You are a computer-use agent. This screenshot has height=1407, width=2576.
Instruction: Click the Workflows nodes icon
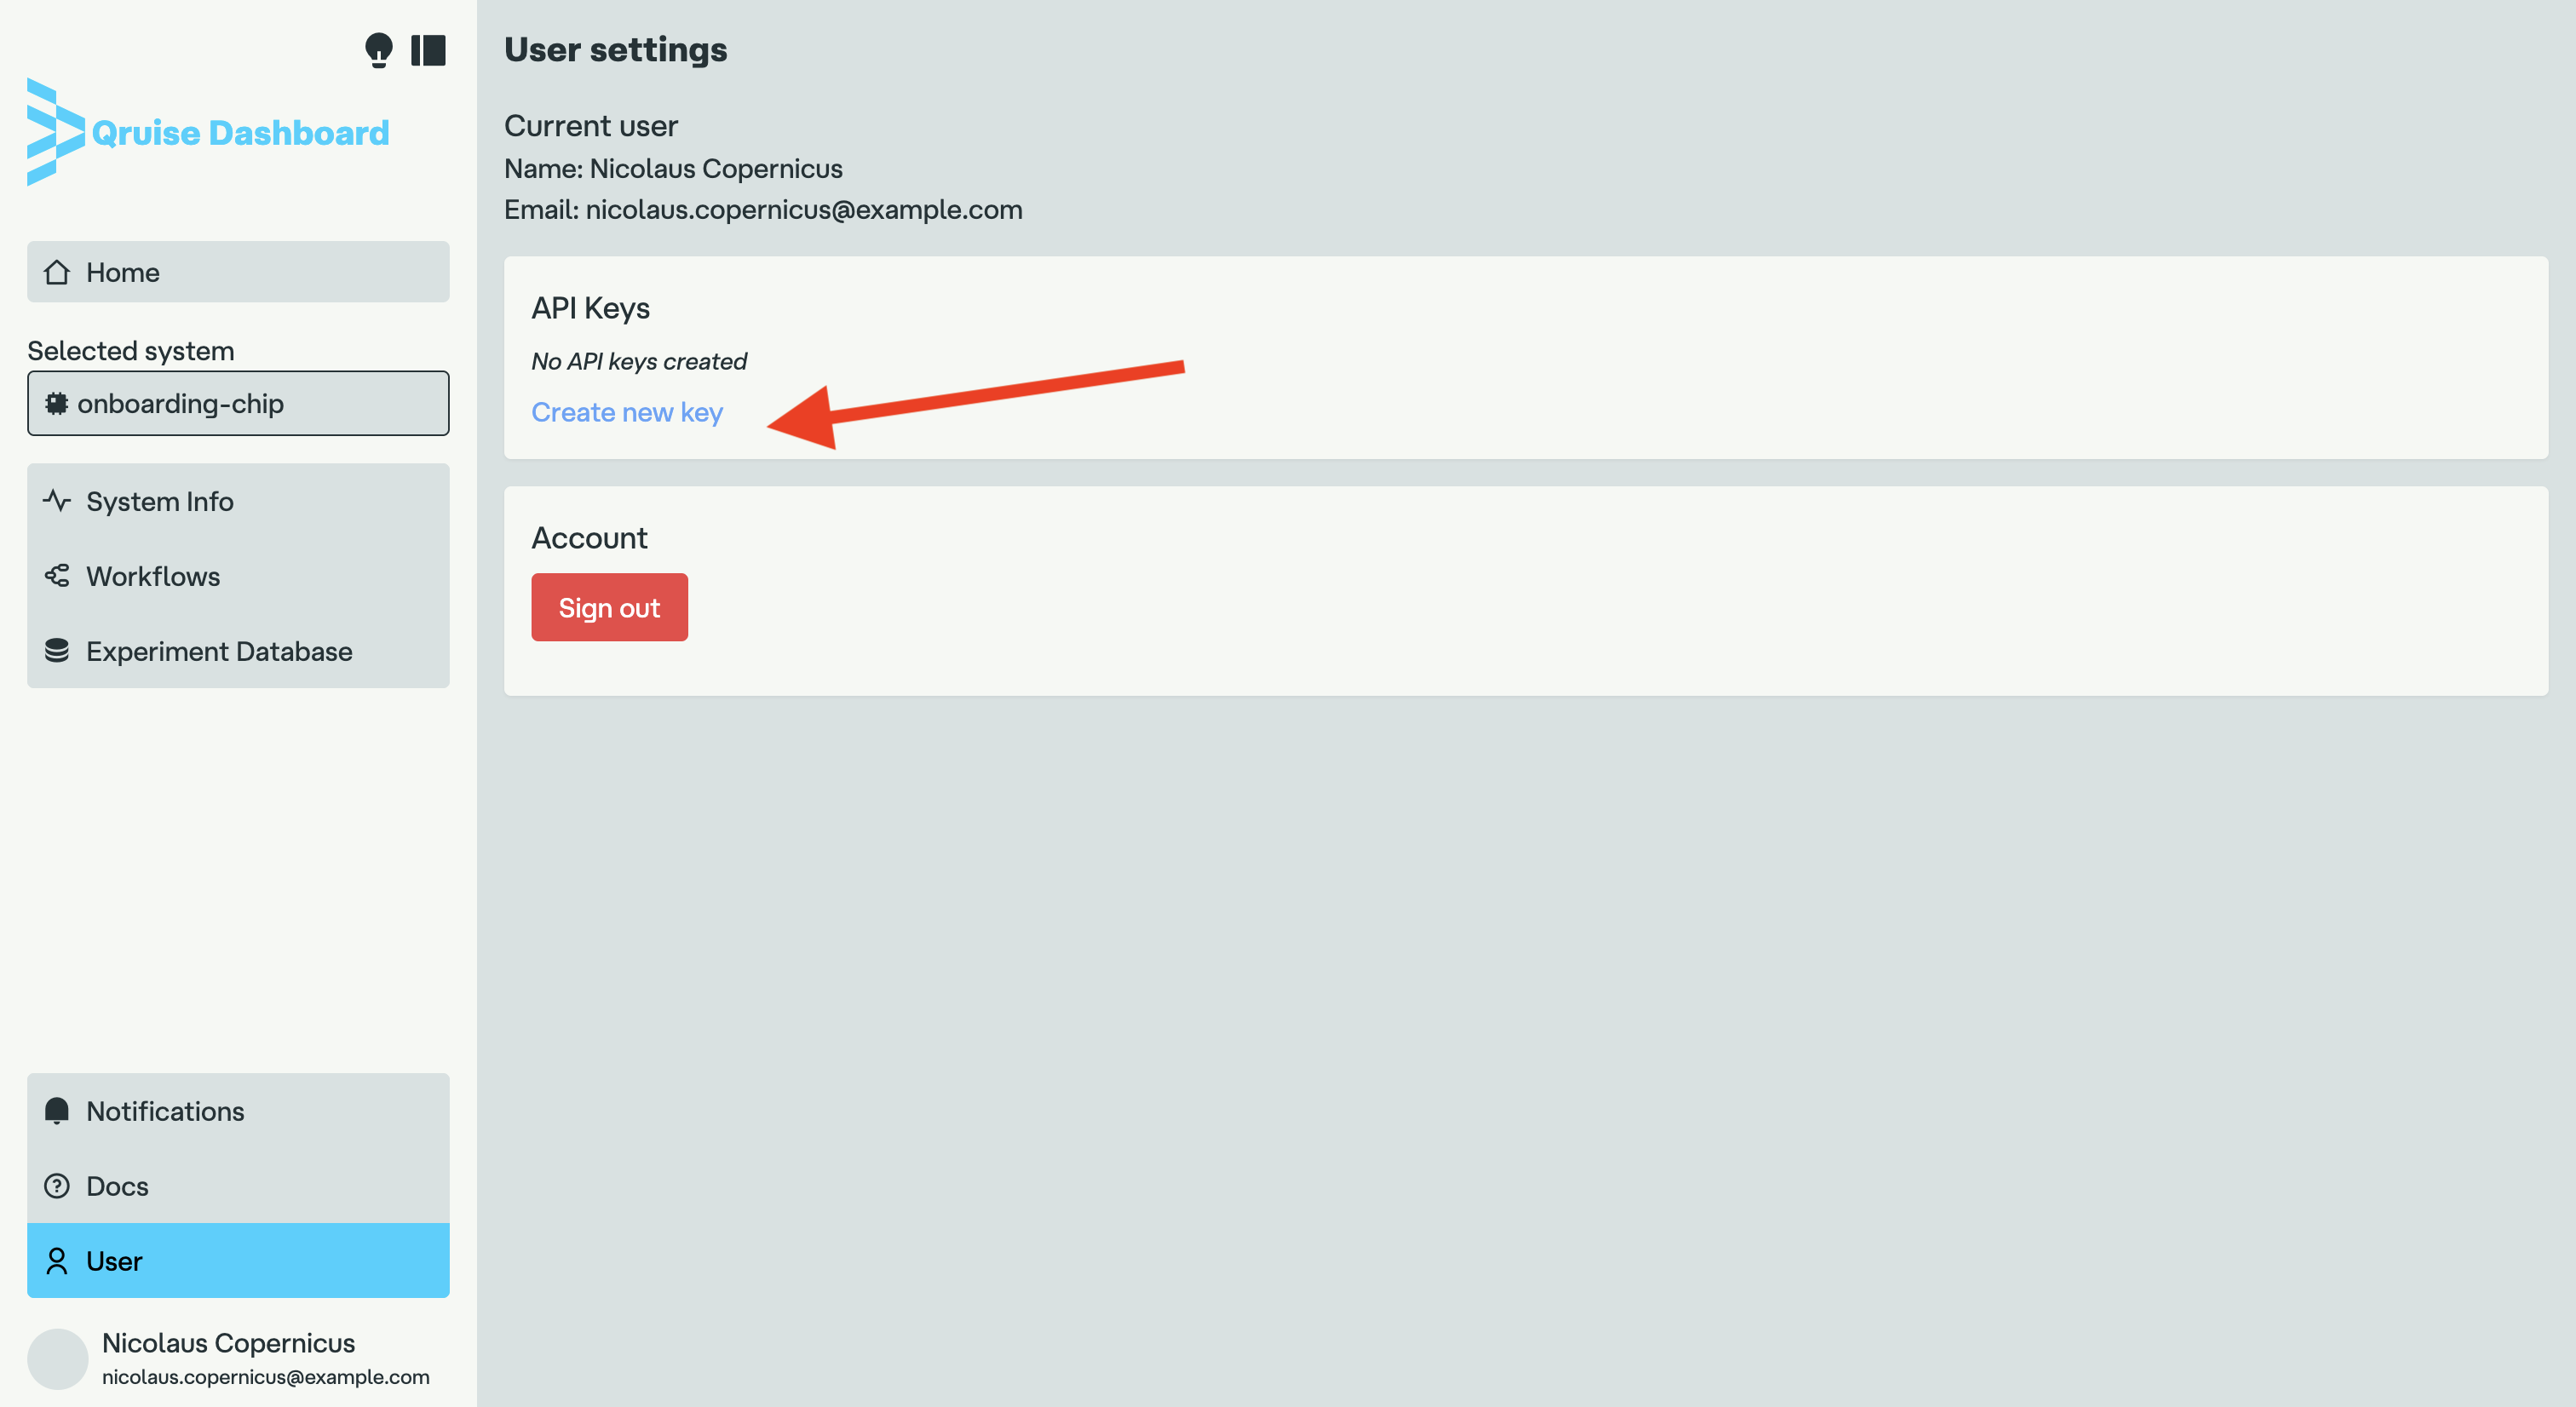(57, 576)
